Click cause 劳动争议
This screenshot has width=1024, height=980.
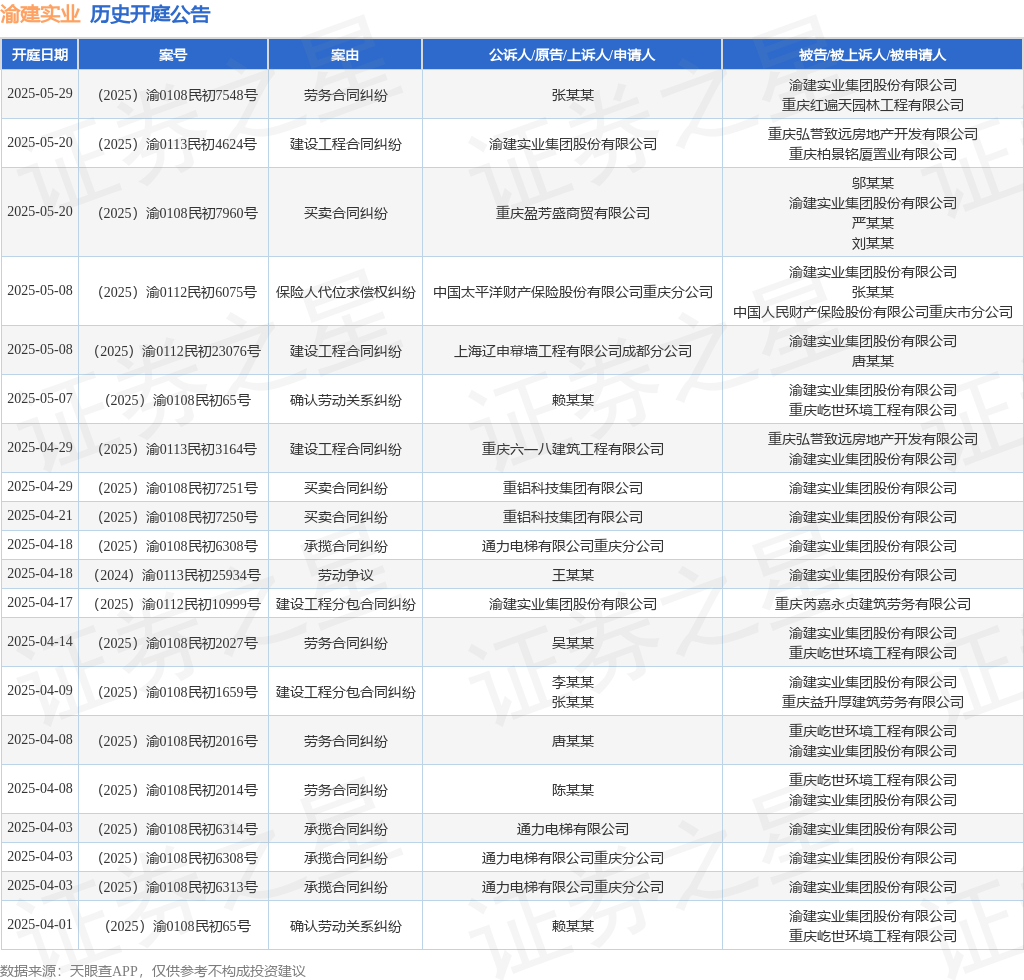point(345,575)
